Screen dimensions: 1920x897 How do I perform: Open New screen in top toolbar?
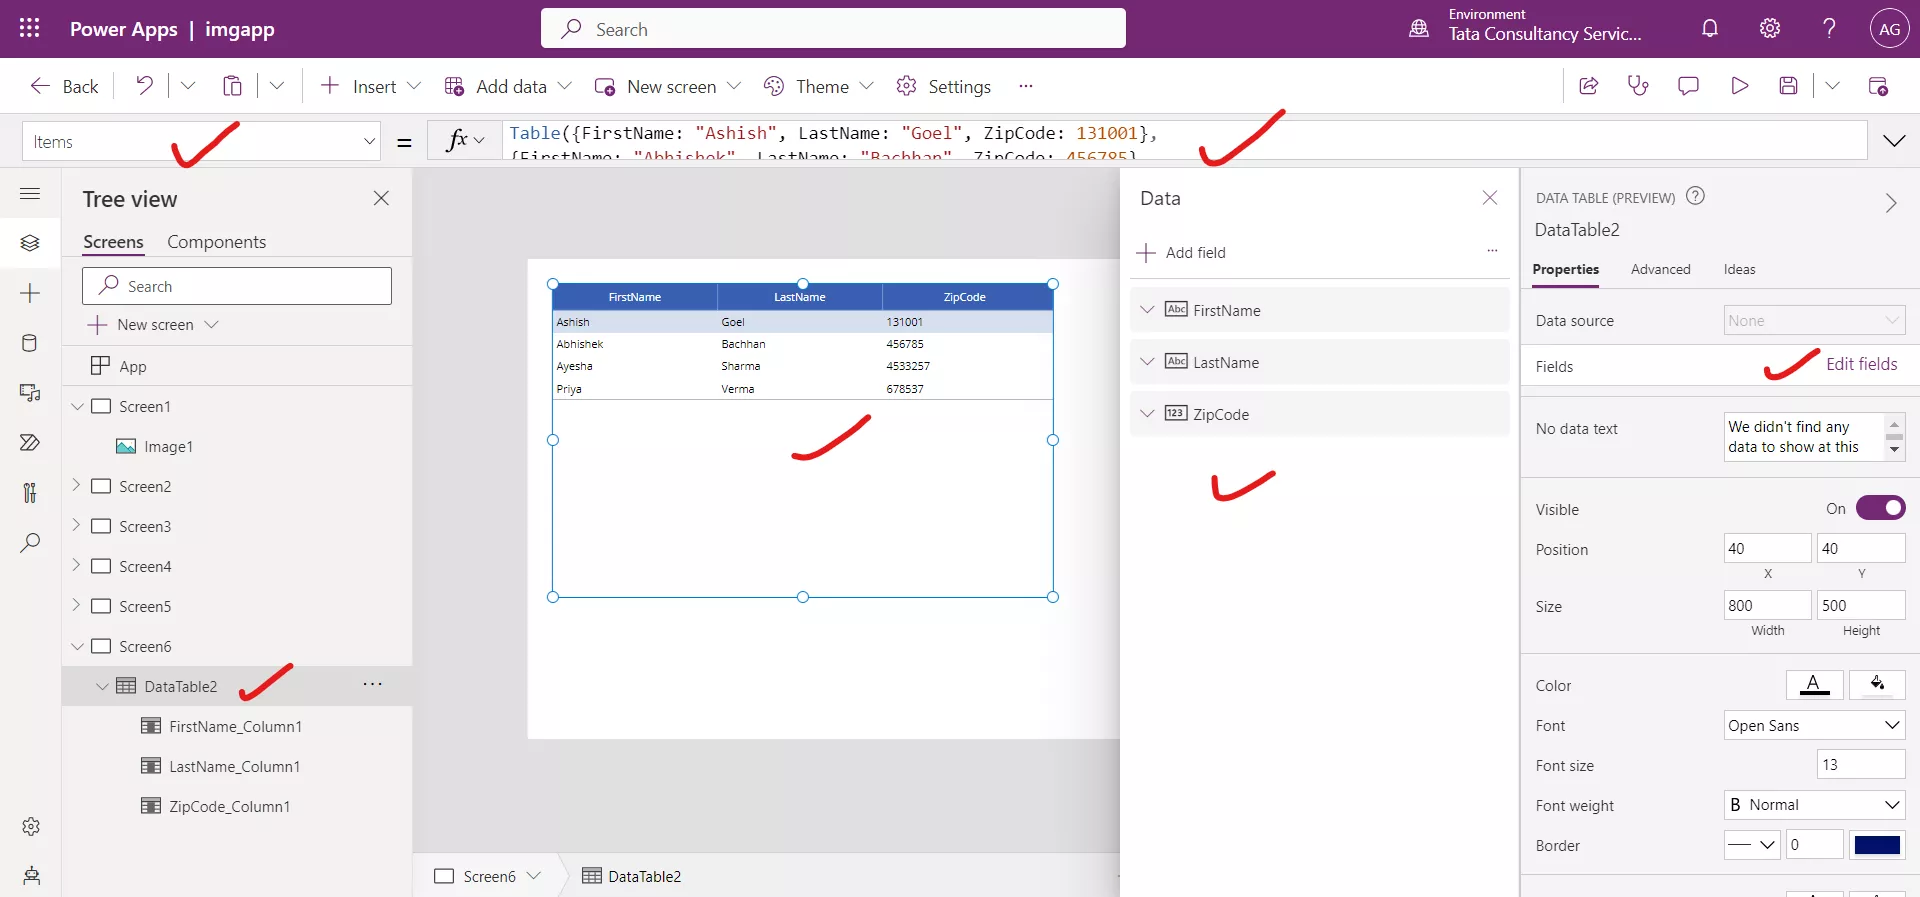coord(668,86)
